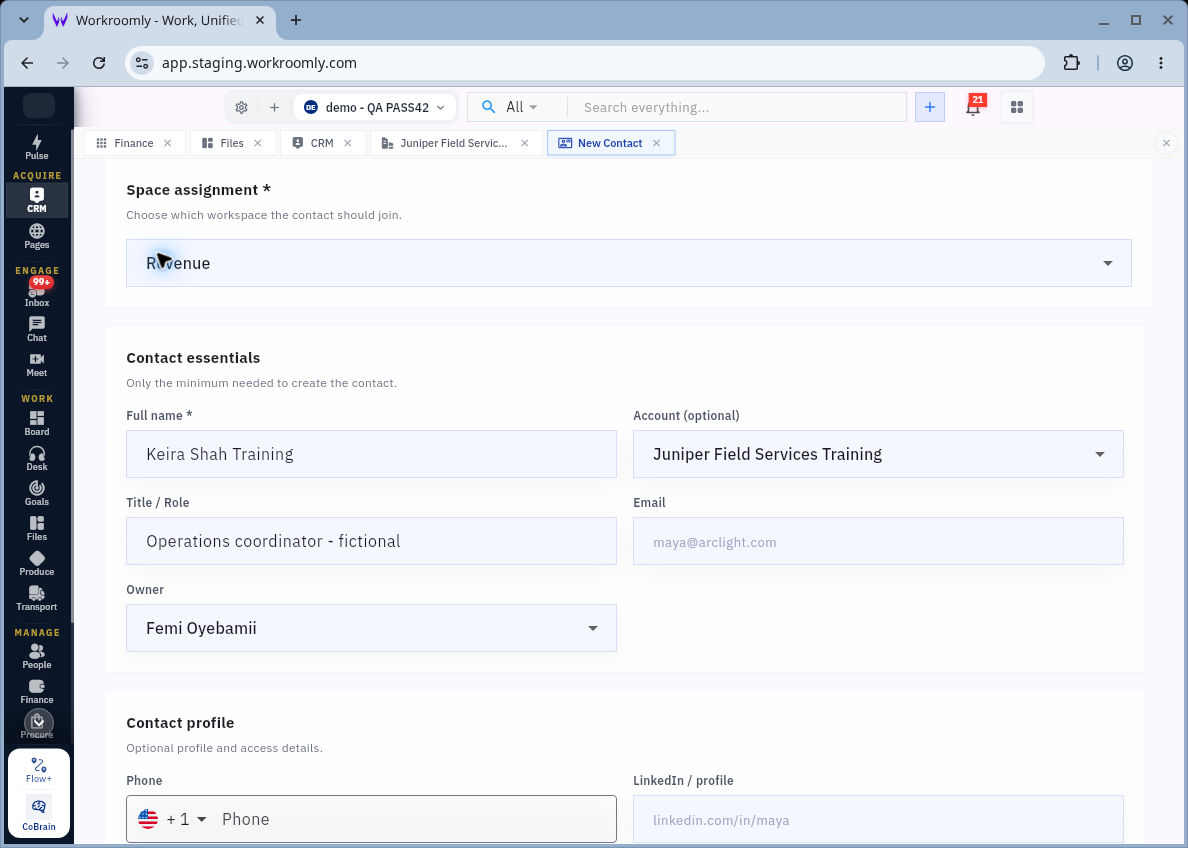Open Meet in the sidebar
The image size is (1188, 848).
(x=36, y=365)
